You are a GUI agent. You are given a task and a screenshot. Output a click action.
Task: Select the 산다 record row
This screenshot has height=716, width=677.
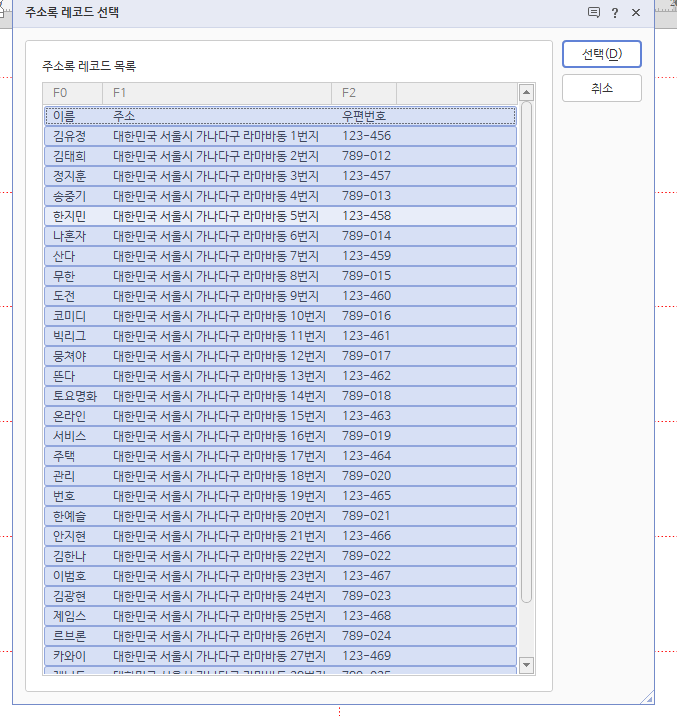tap(280, 256)
